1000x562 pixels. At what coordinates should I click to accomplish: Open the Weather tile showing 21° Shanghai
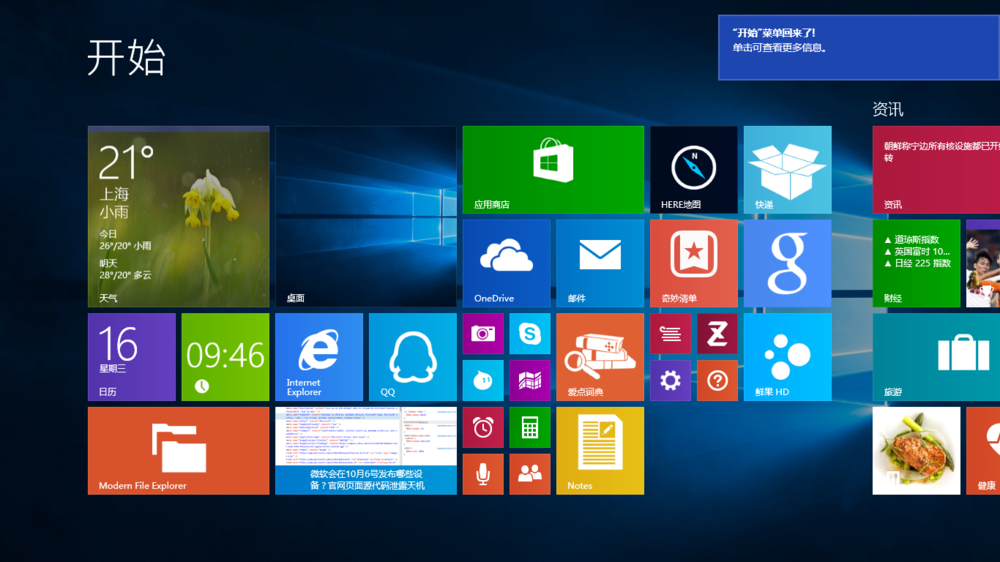[x=179, y=217]
